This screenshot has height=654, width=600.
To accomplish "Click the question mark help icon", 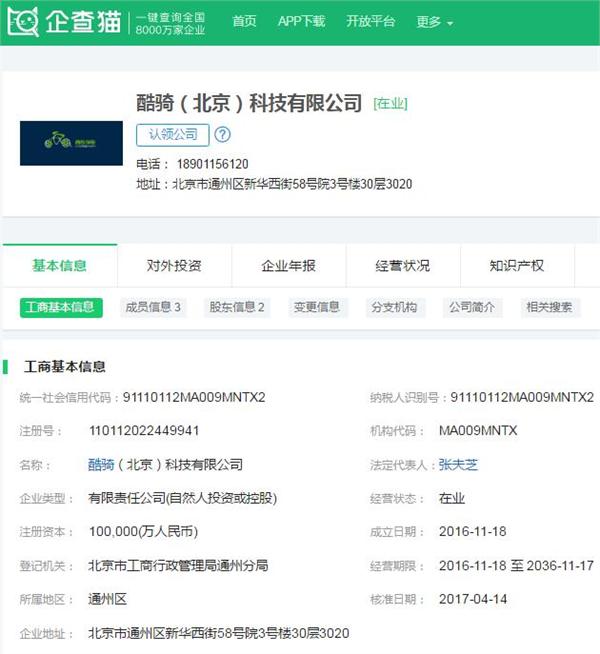I will (x=222, y=135).
